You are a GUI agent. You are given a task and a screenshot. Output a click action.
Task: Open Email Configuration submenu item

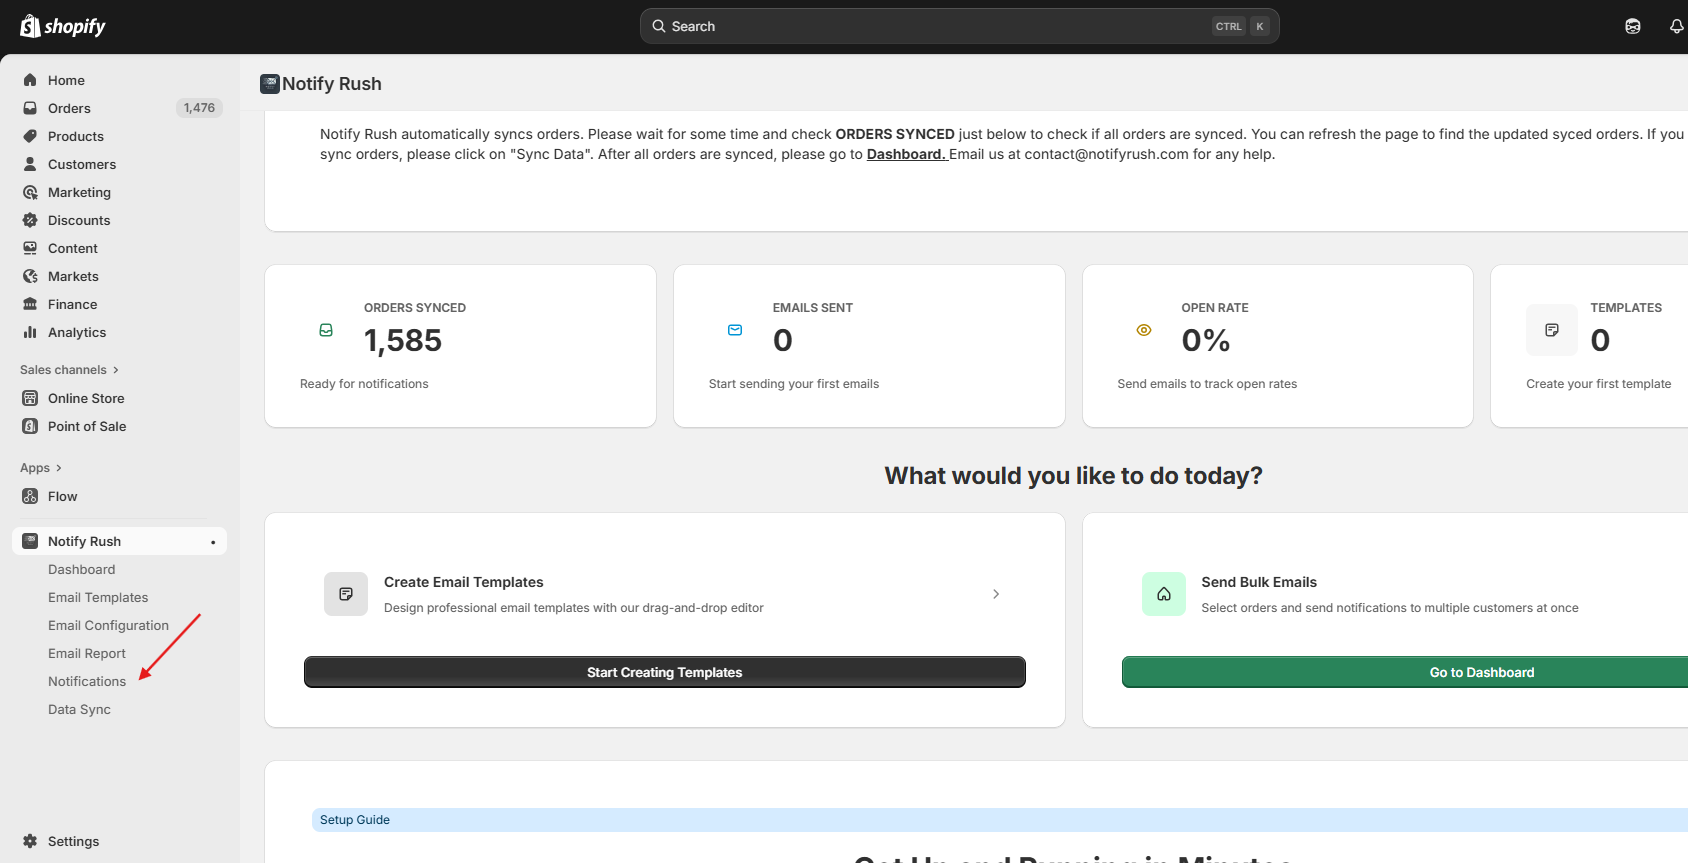(108, 625)
